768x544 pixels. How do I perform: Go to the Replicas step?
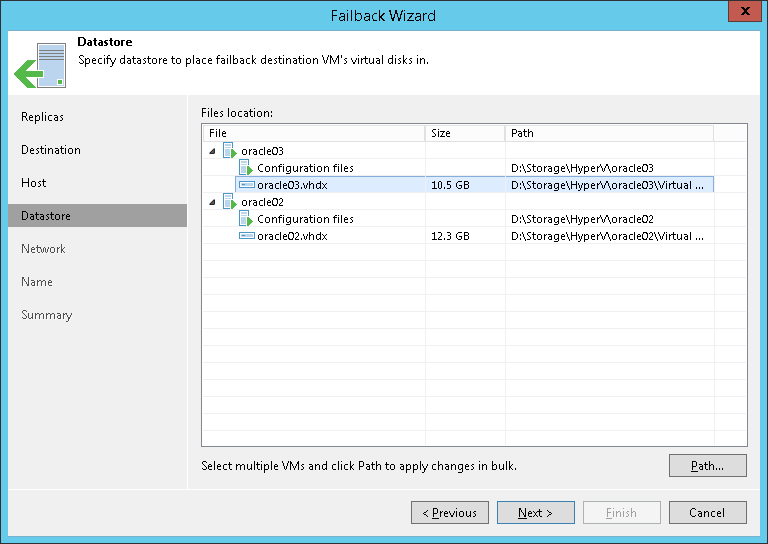(42, 117)
